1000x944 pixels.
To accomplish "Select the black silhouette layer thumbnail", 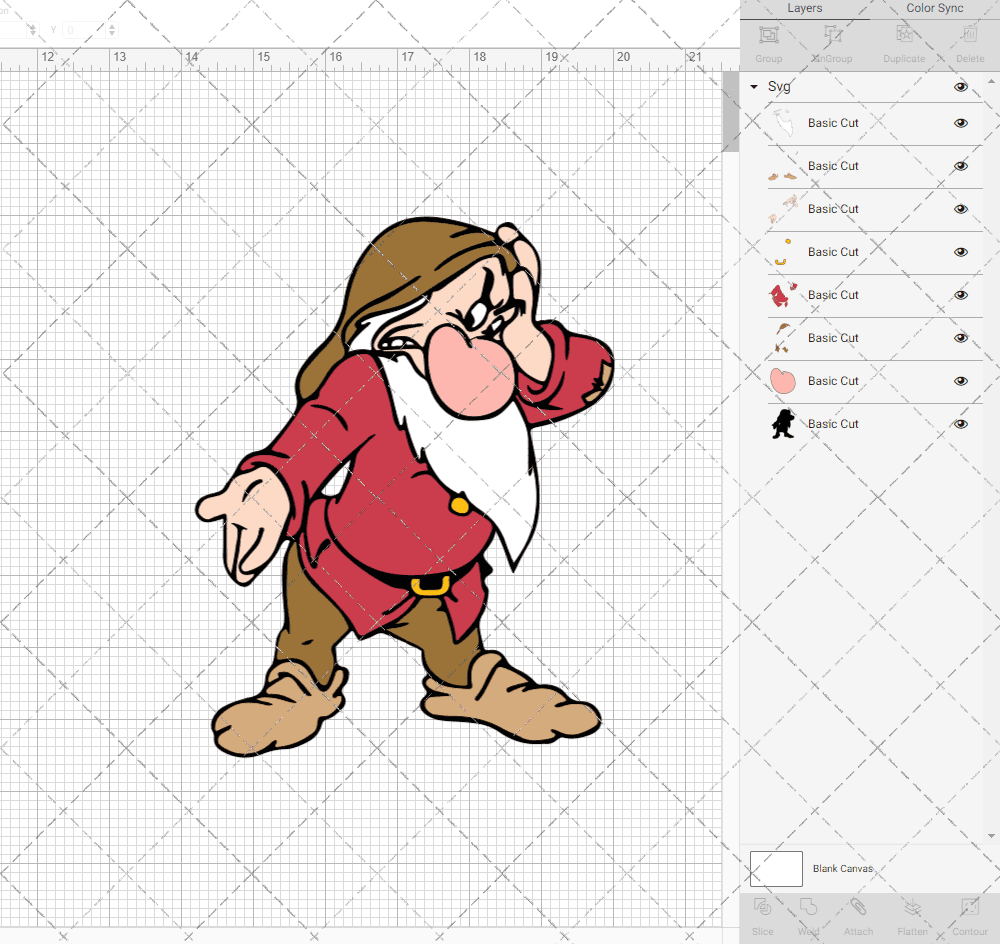I will (783, 424).
